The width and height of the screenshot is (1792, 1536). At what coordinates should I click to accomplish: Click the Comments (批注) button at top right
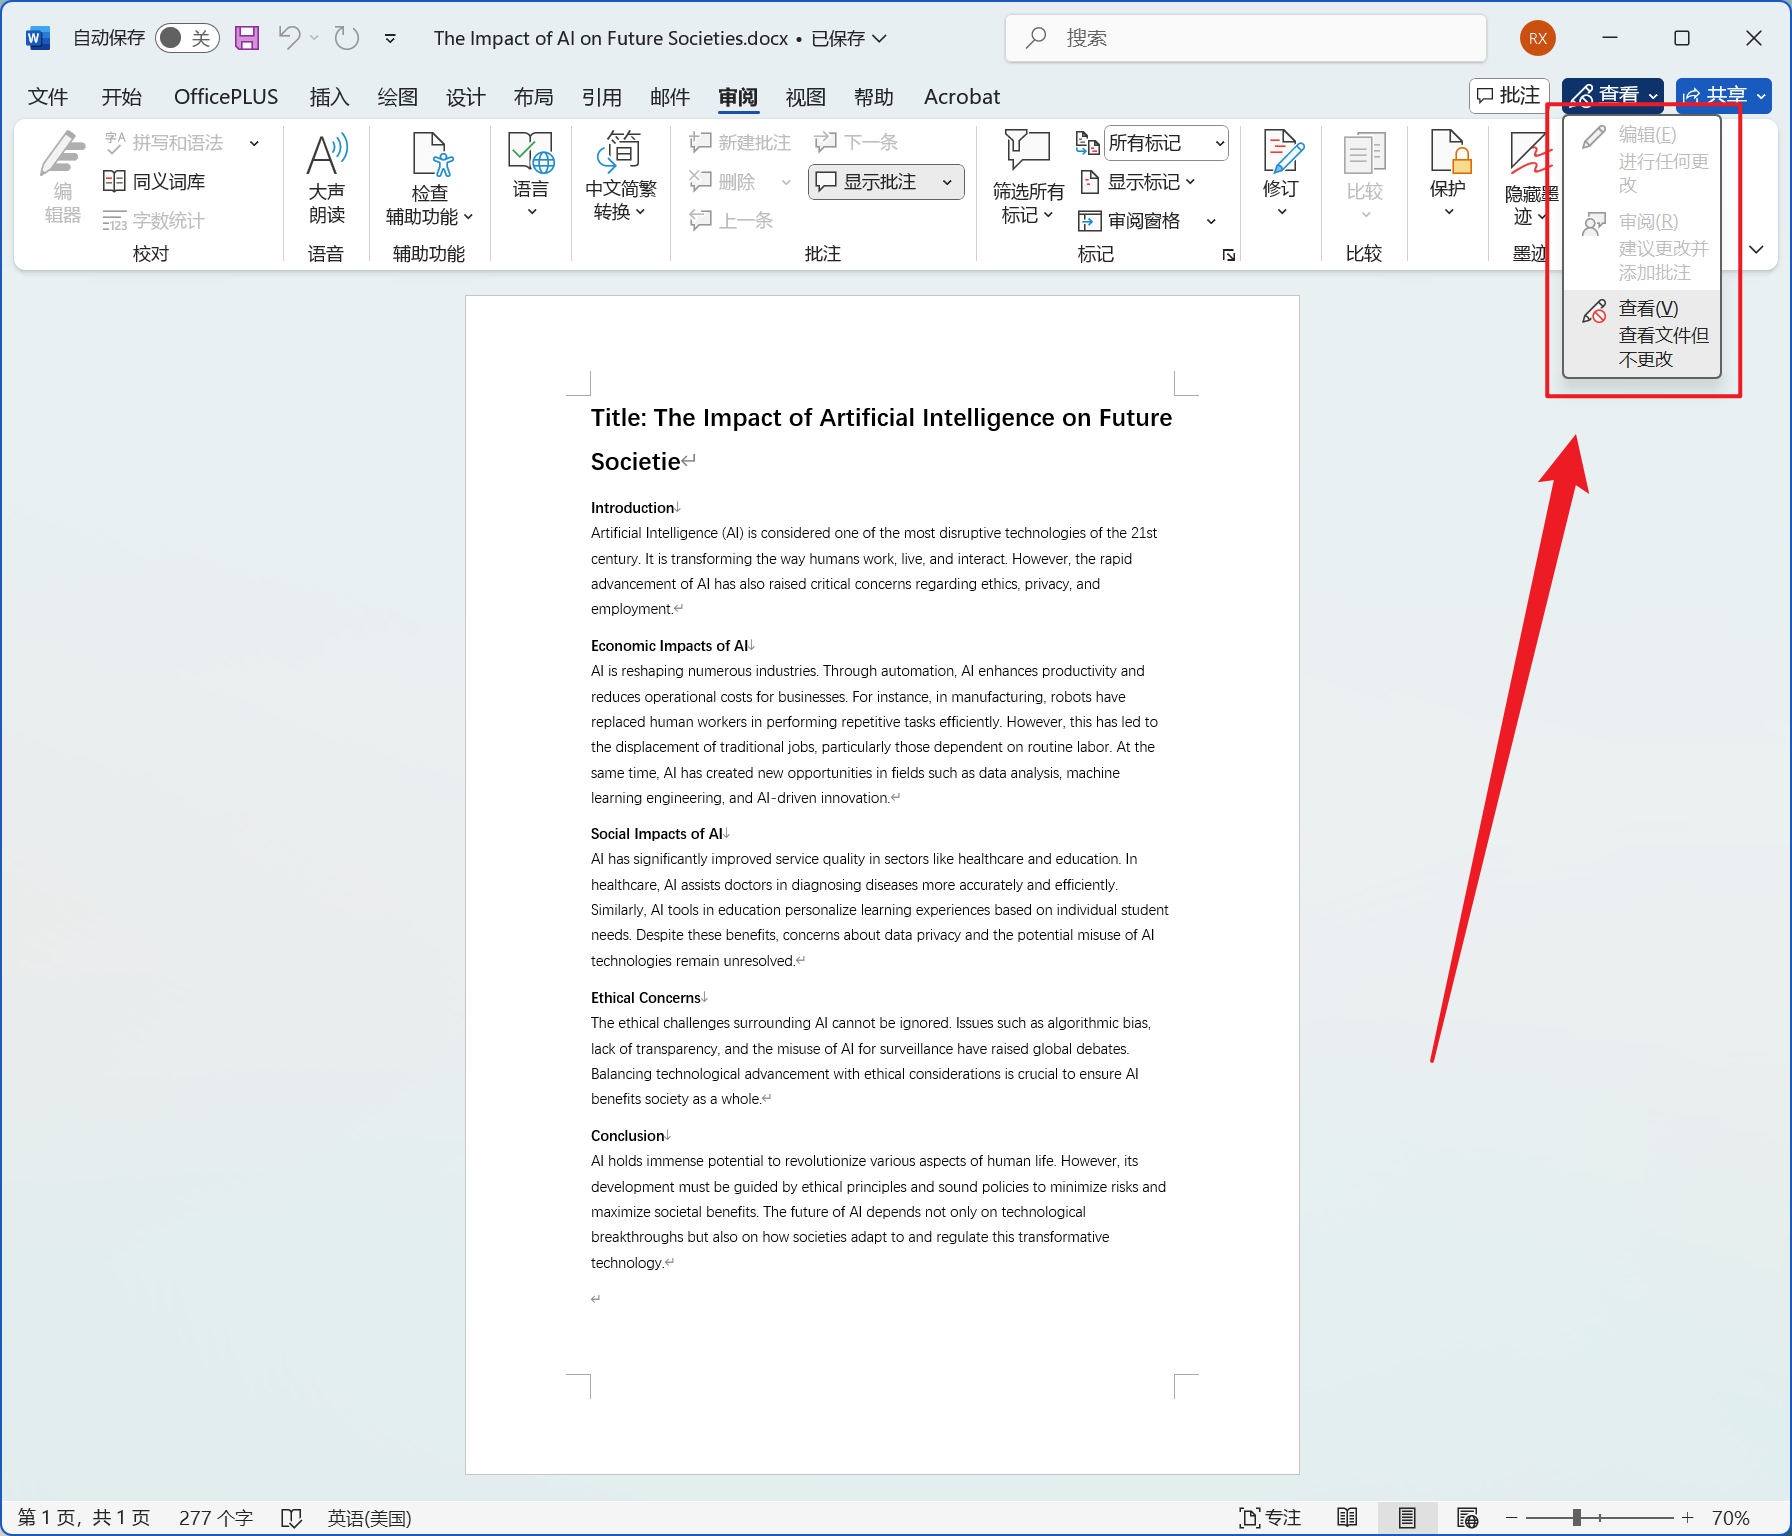1509,95
